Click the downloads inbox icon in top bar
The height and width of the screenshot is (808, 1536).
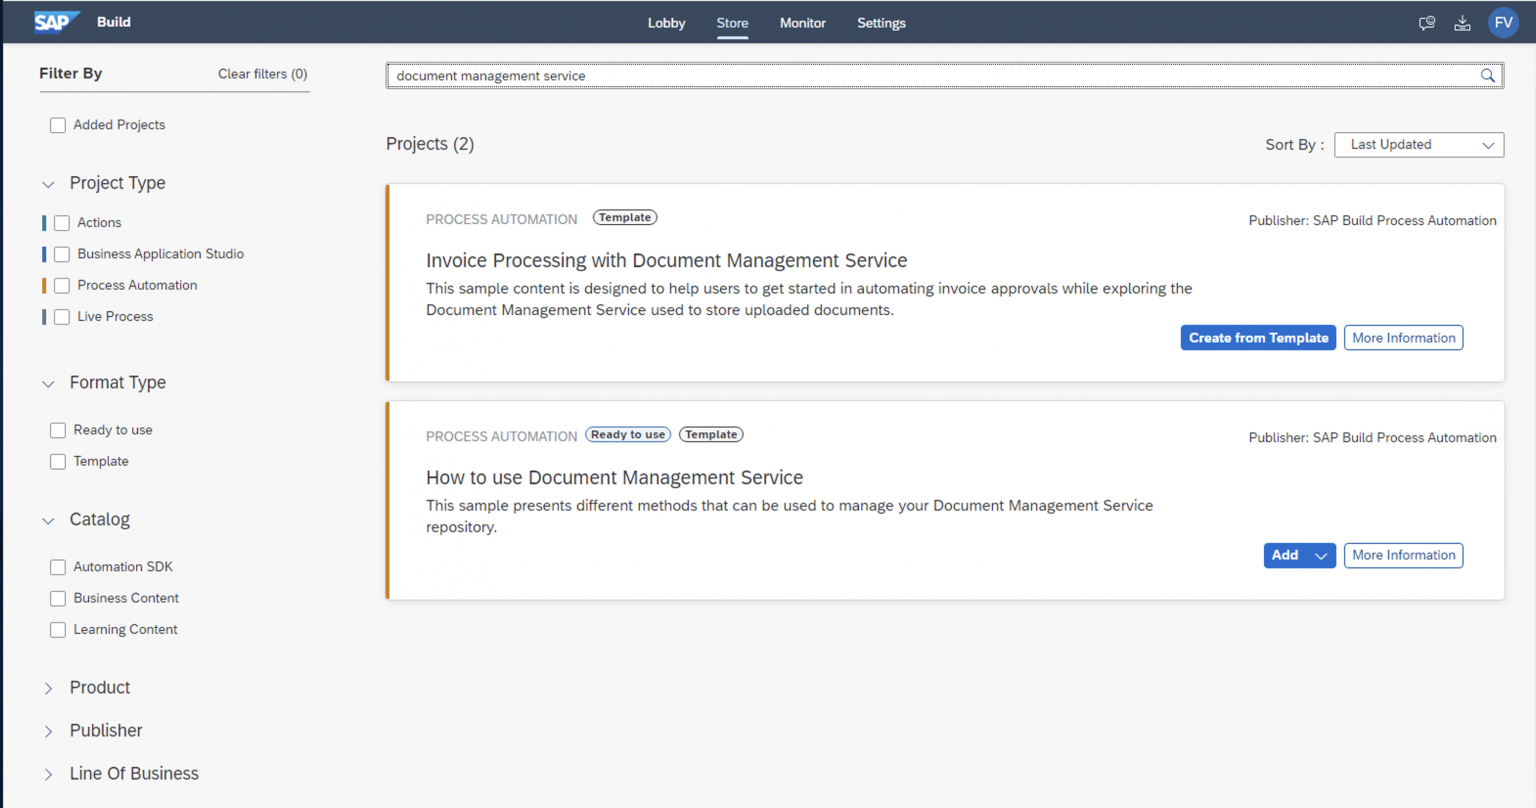tap(1463, 22)
